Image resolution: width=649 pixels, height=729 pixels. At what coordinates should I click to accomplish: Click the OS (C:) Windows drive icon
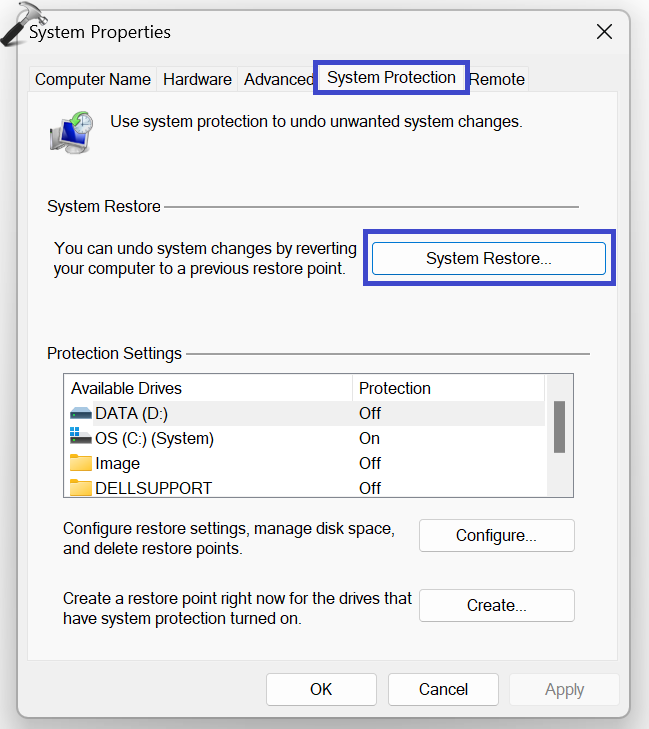click(81, 438)
